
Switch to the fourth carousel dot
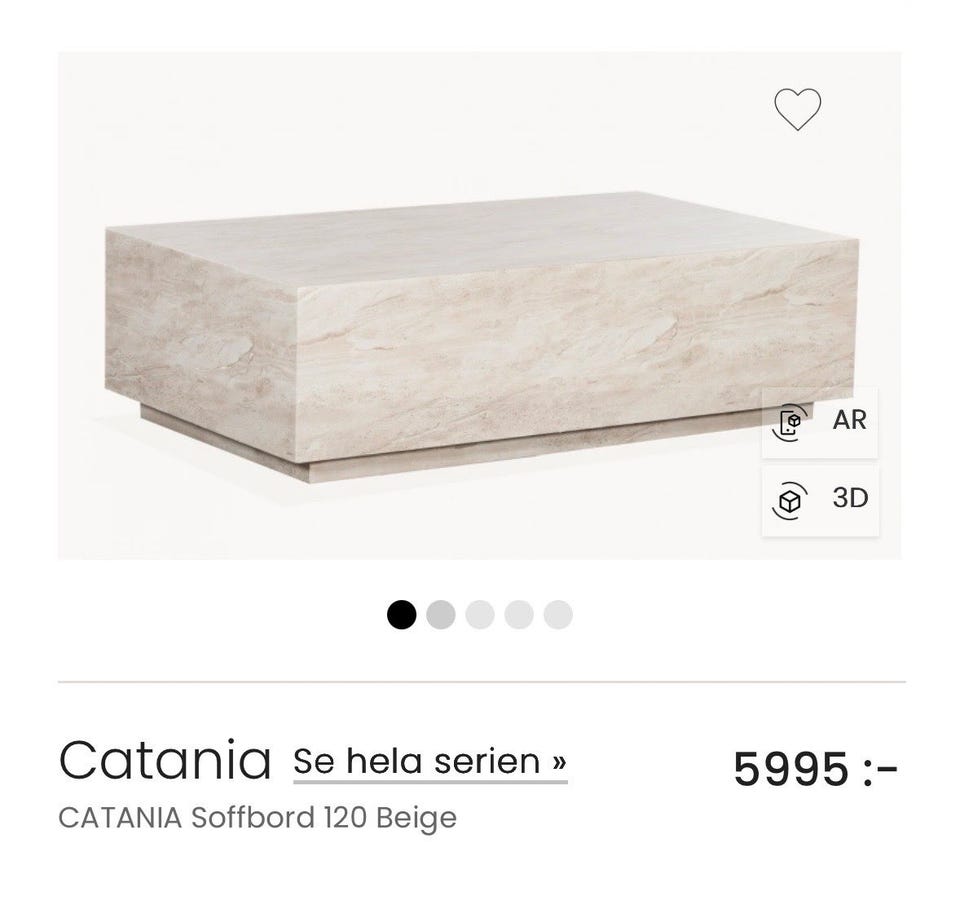[x=519, y=614]
